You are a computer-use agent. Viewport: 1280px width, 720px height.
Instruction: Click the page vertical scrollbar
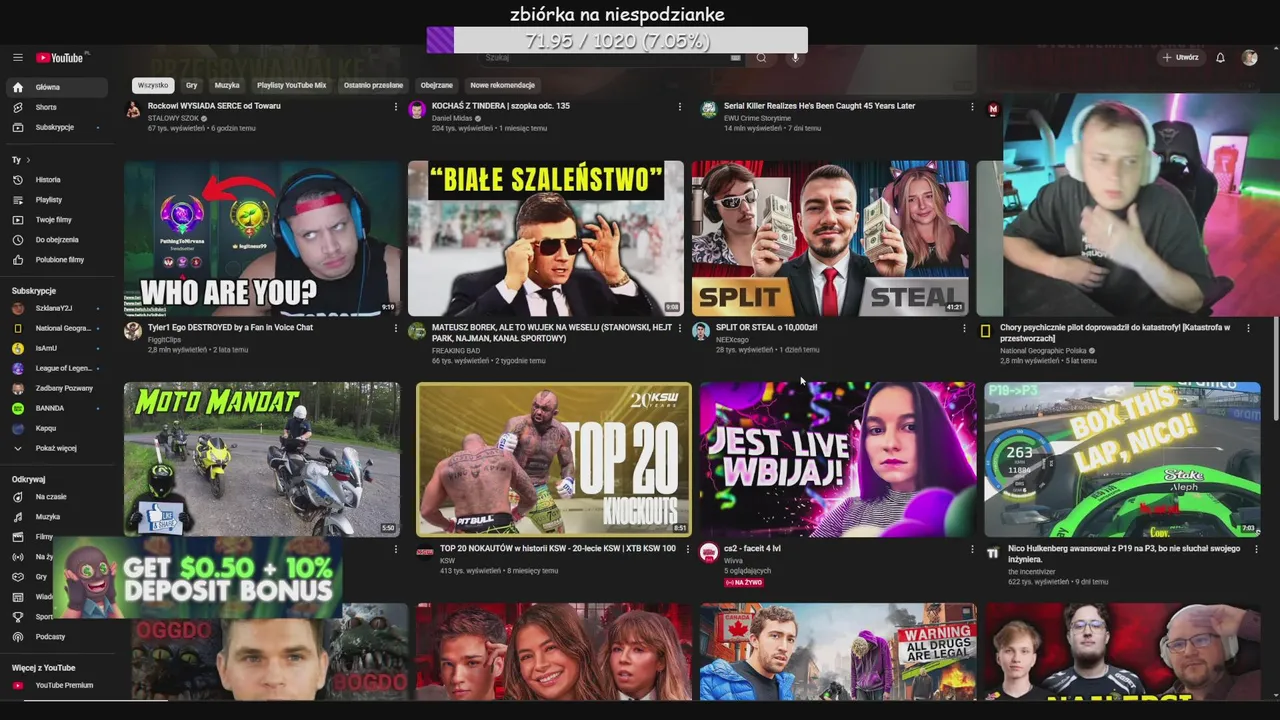pos(1275,370)
